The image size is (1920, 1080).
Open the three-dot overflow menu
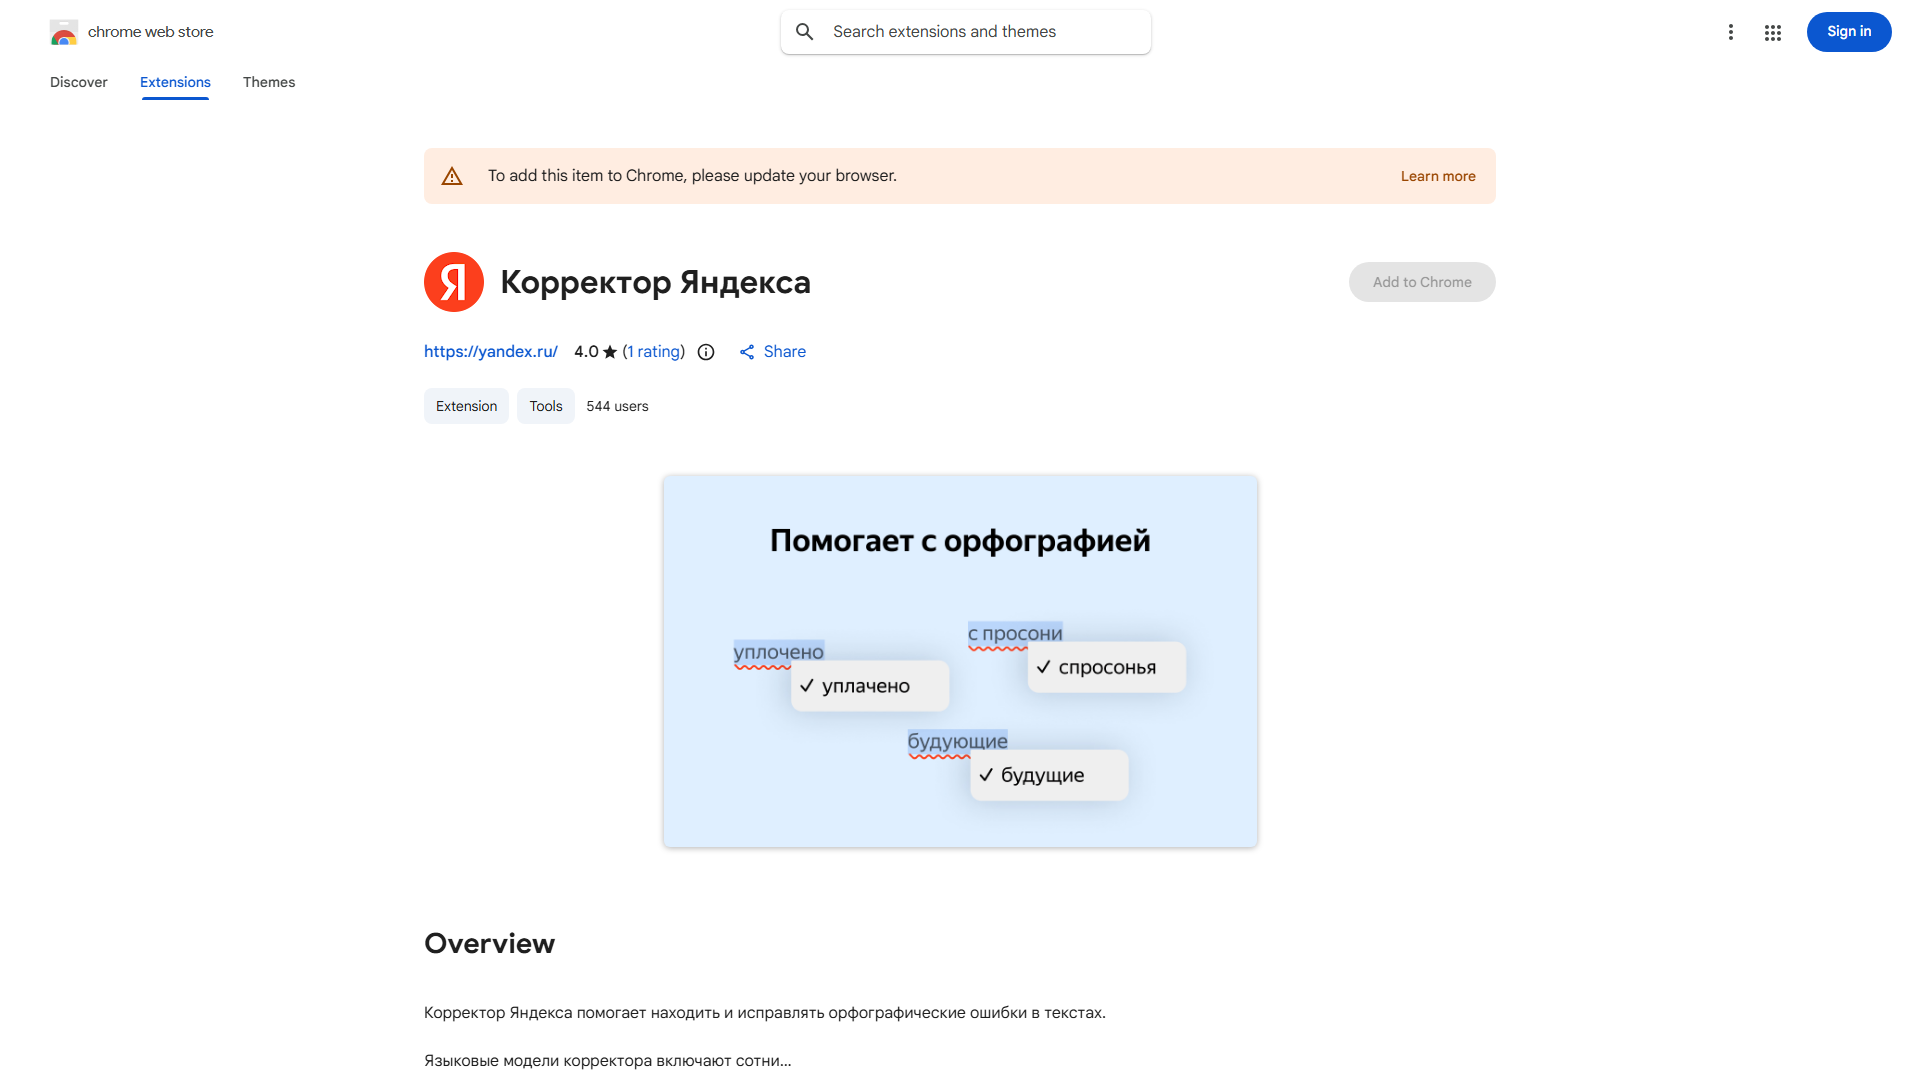pyautogui.click(x=1731, y=31)
